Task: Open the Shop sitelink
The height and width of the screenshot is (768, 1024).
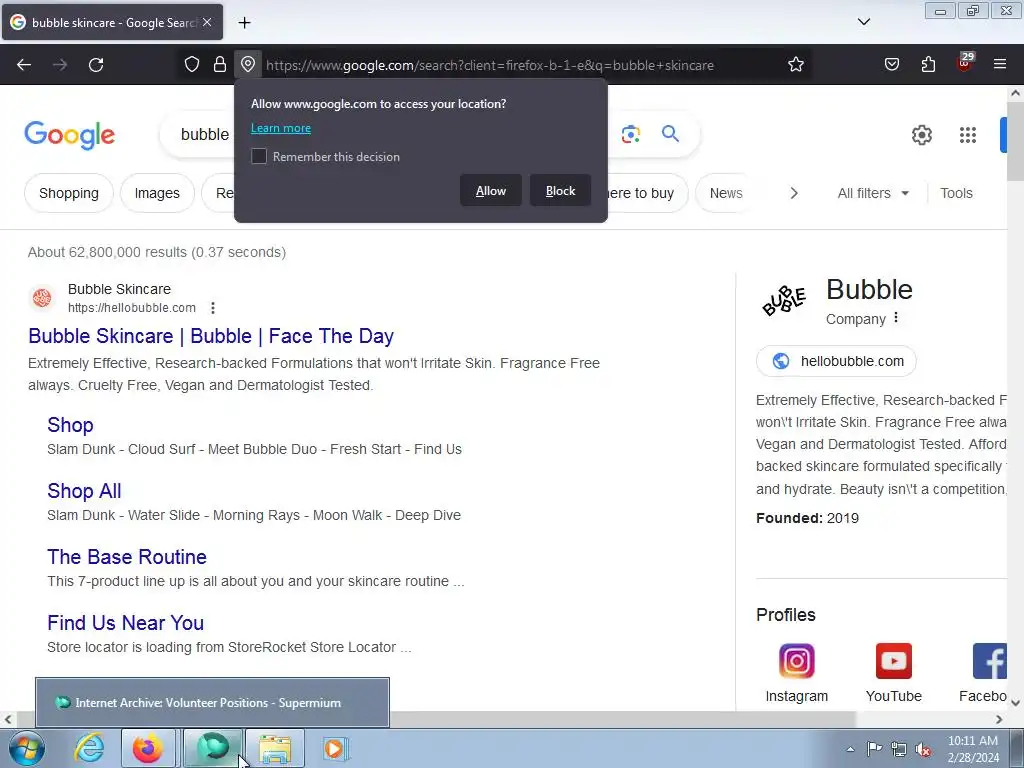Action: coord(70,424)
